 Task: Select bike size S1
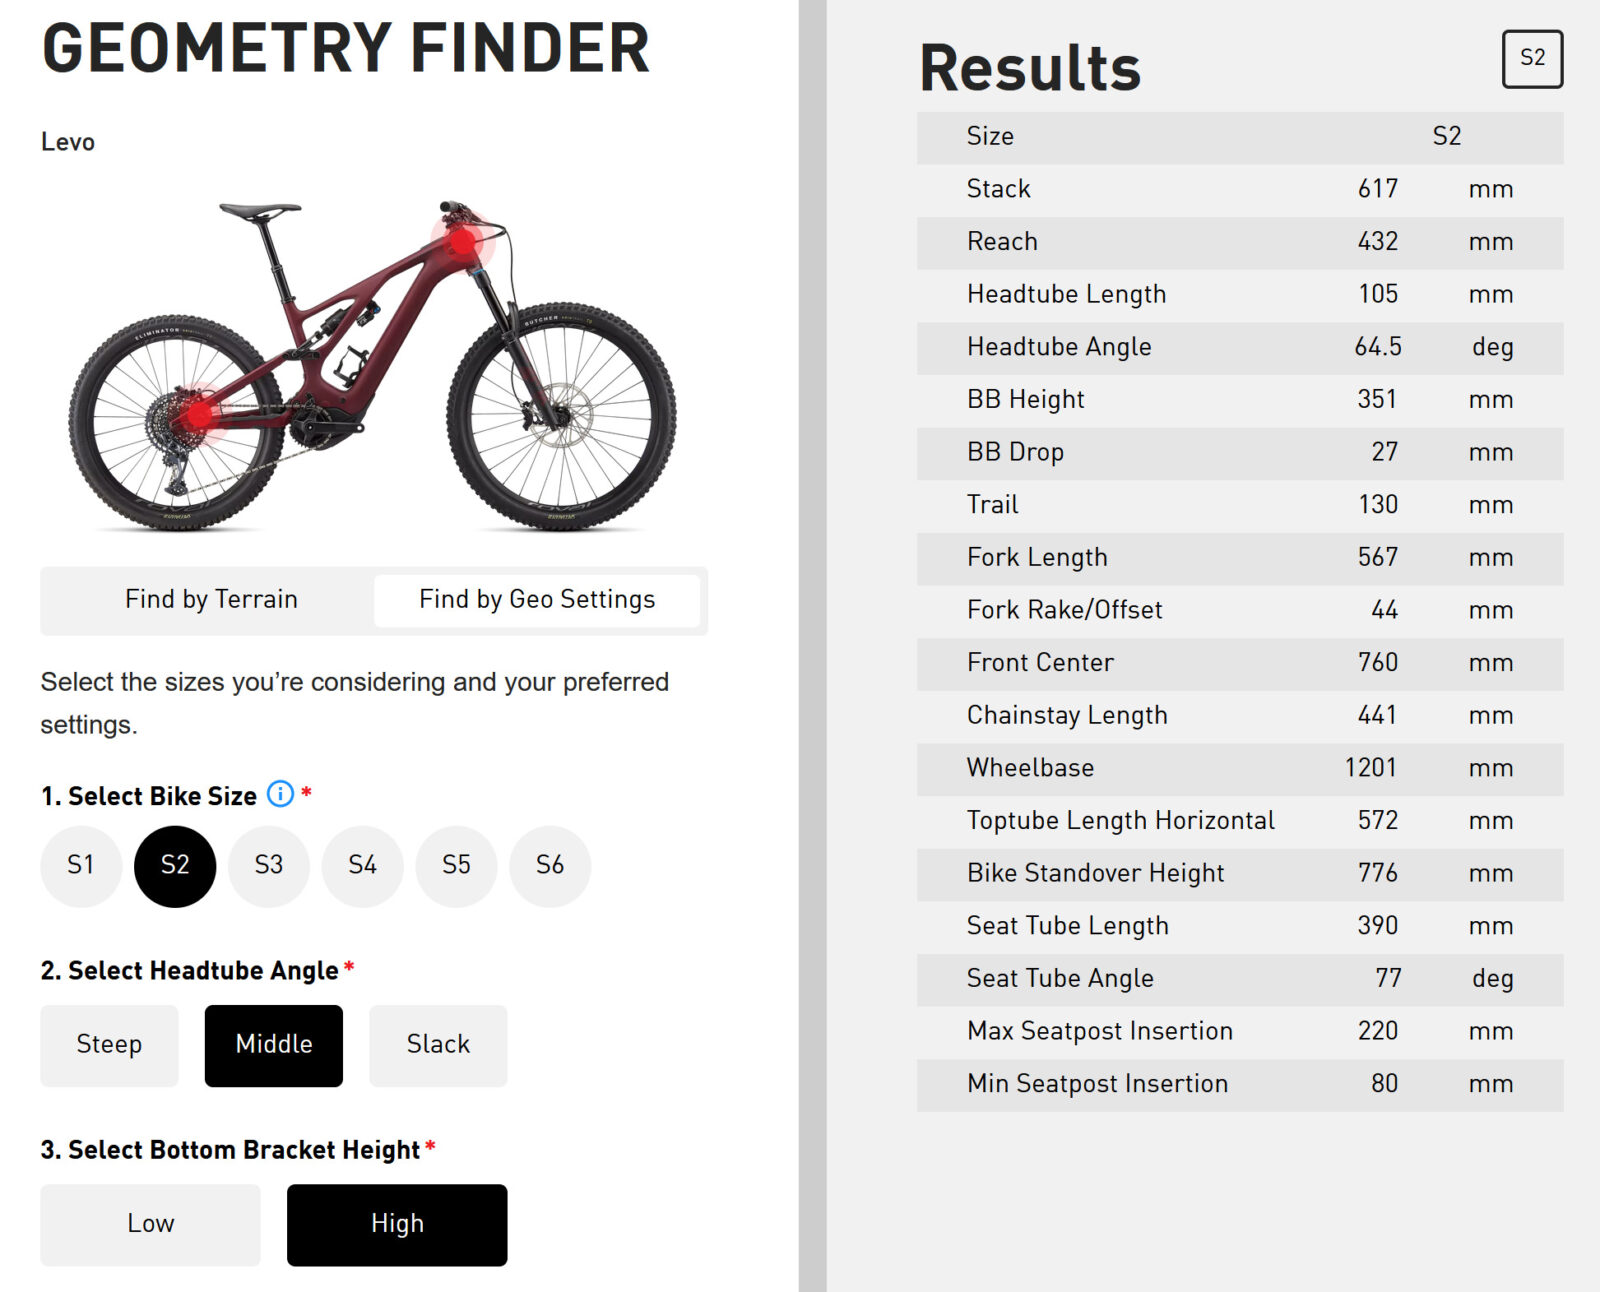81,866
